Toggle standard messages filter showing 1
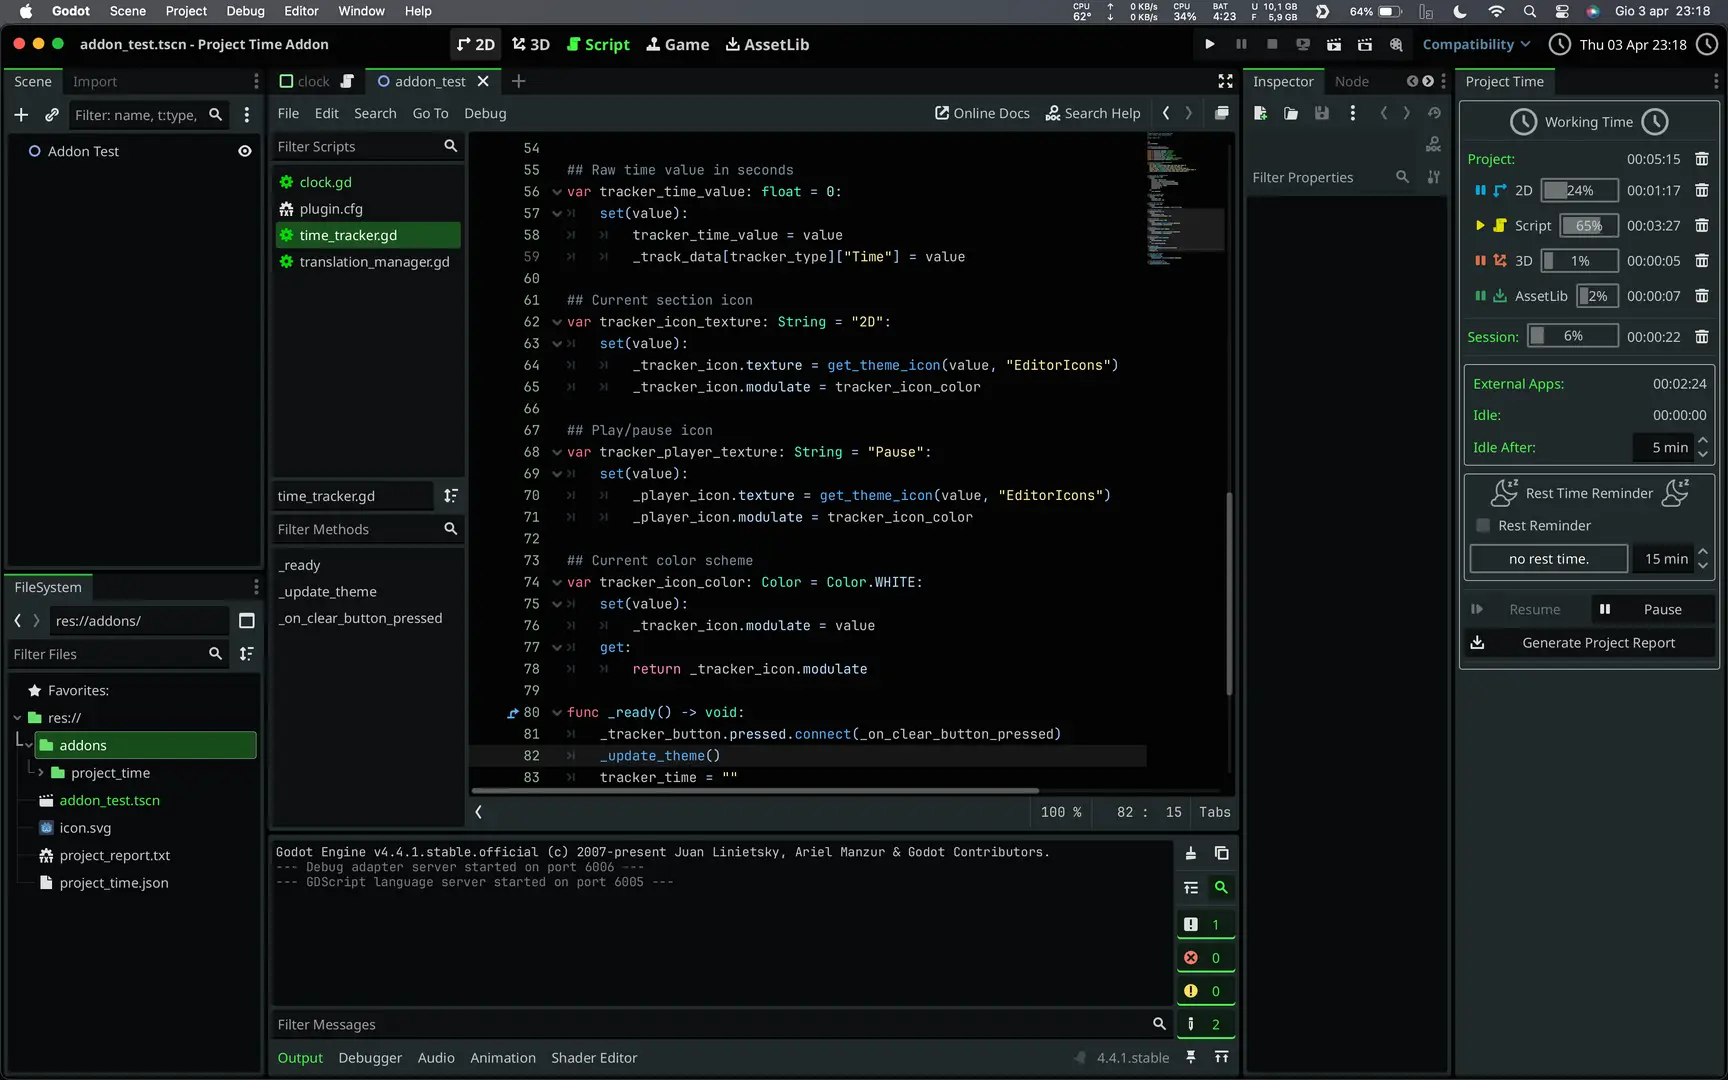This screenshot has height=1080, width=1728. [1205, 925]
